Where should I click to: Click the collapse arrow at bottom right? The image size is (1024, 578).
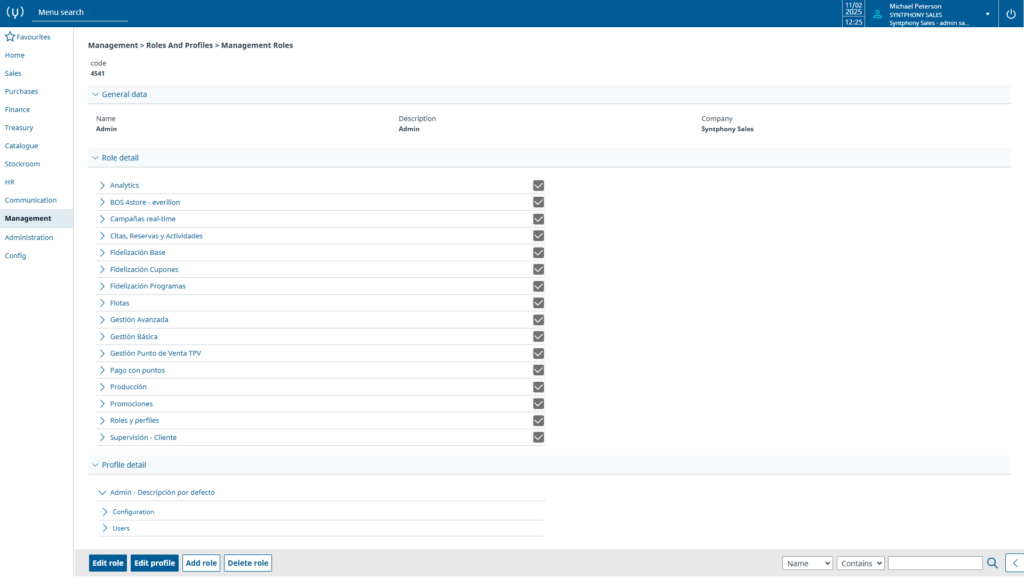1015,563
